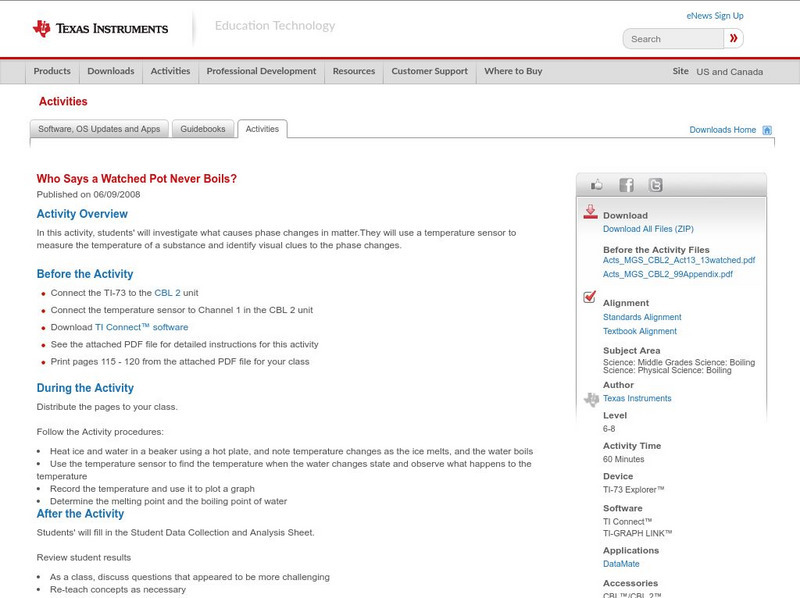800x598 pixels.
Task: Open the Activities navigation menu
Action: click(170, 71)
